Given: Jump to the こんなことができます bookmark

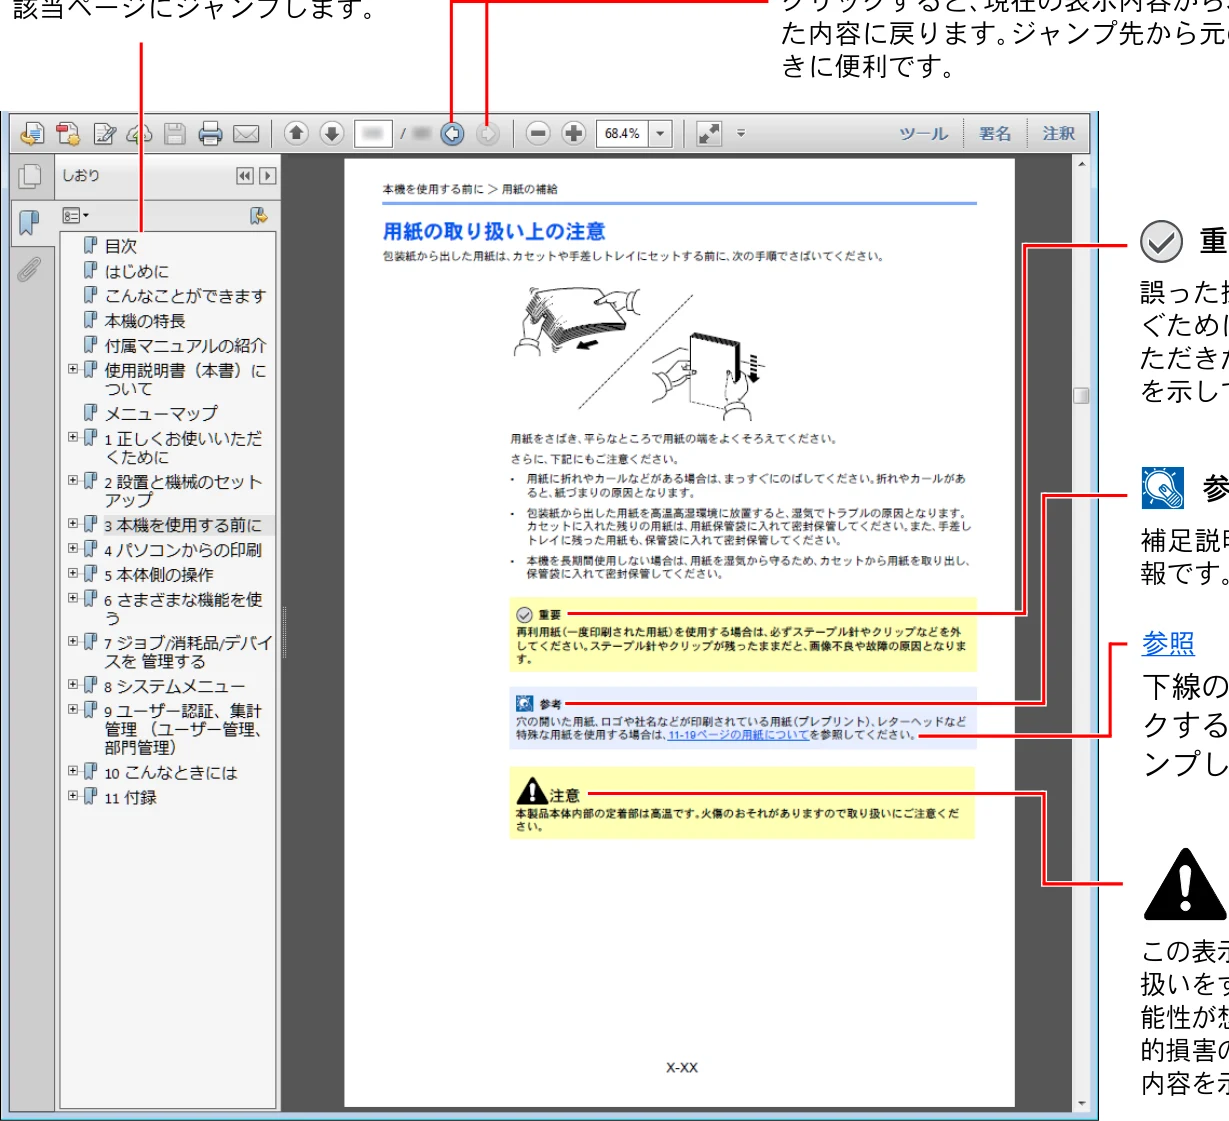Looking at the screenshot, I should [x=185, y=296].
